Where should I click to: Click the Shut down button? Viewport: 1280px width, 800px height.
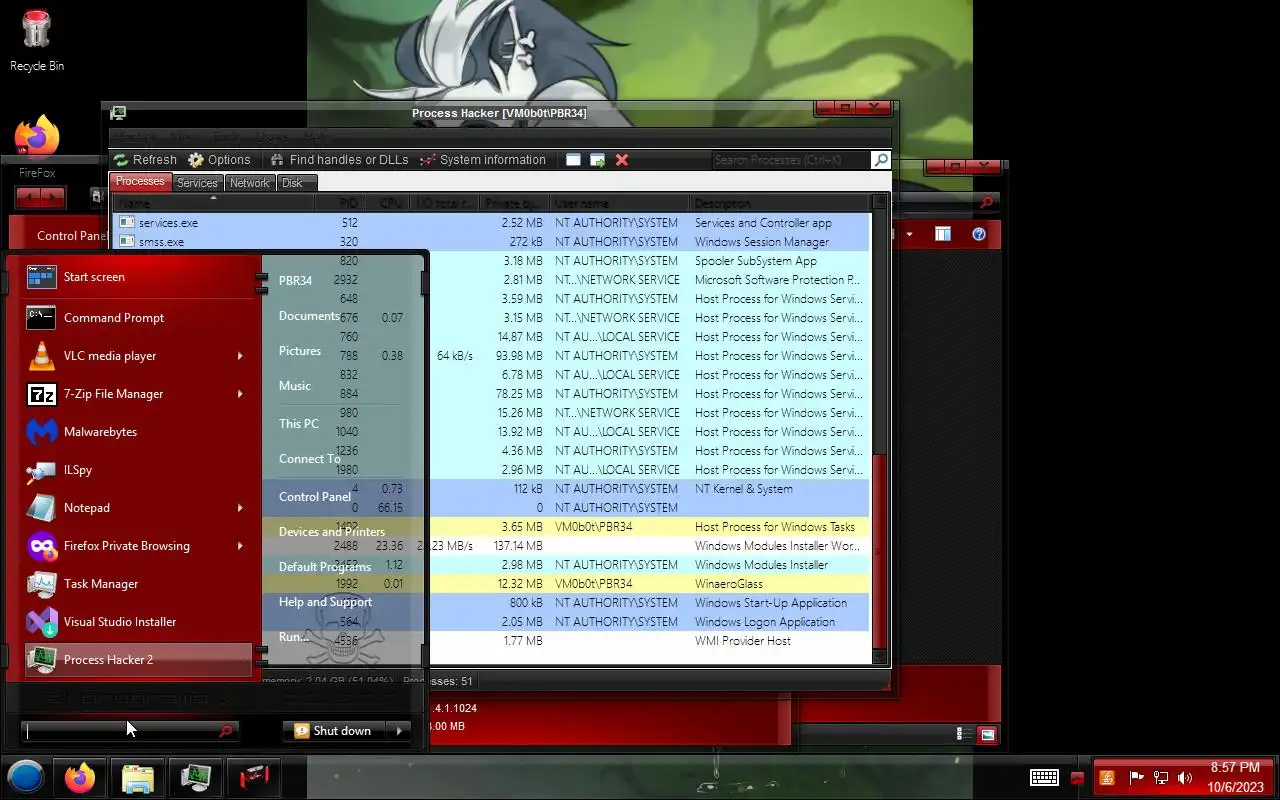tap(336, 731)
